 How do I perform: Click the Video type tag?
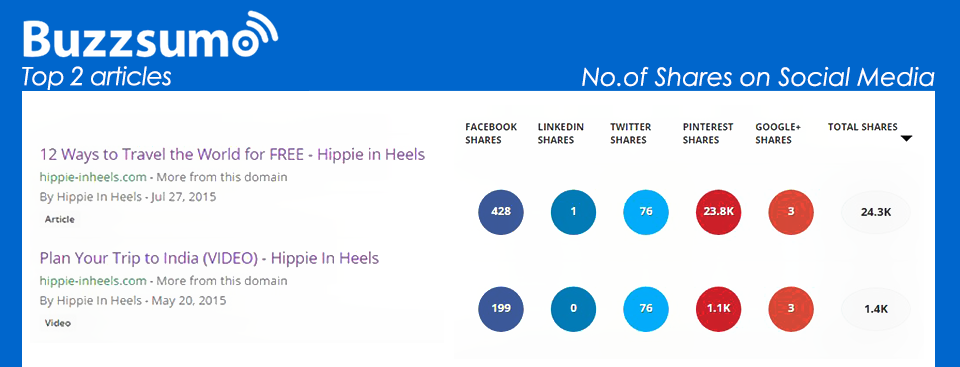(x=58, y=323)
